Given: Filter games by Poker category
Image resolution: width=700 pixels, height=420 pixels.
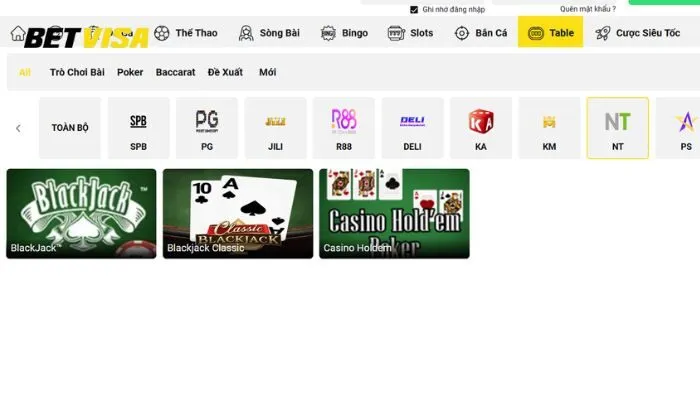Looking at the screenshot, I should [x=130, y=72].
